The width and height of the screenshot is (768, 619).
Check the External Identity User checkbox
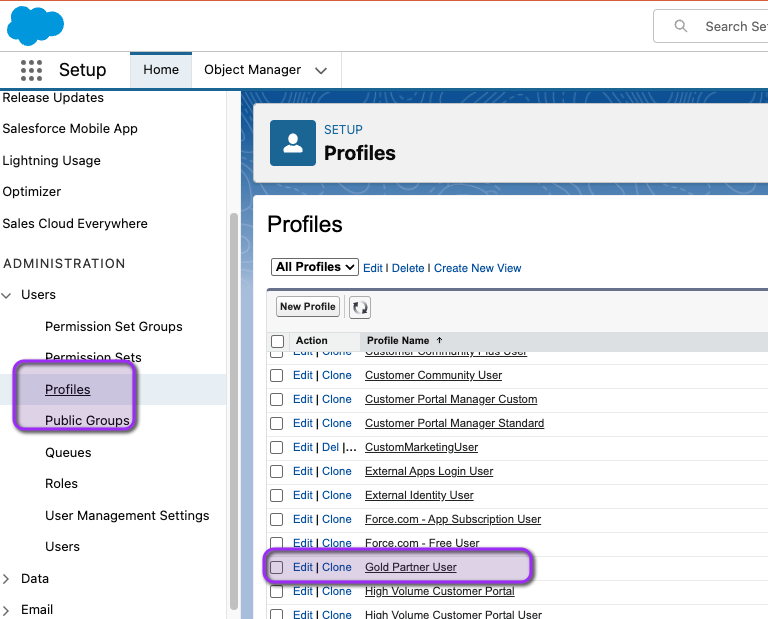coord(277,496)
